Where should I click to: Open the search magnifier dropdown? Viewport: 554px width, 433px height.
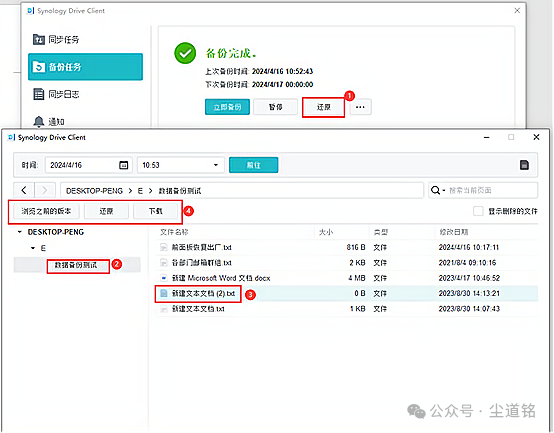tap(438, 190)
